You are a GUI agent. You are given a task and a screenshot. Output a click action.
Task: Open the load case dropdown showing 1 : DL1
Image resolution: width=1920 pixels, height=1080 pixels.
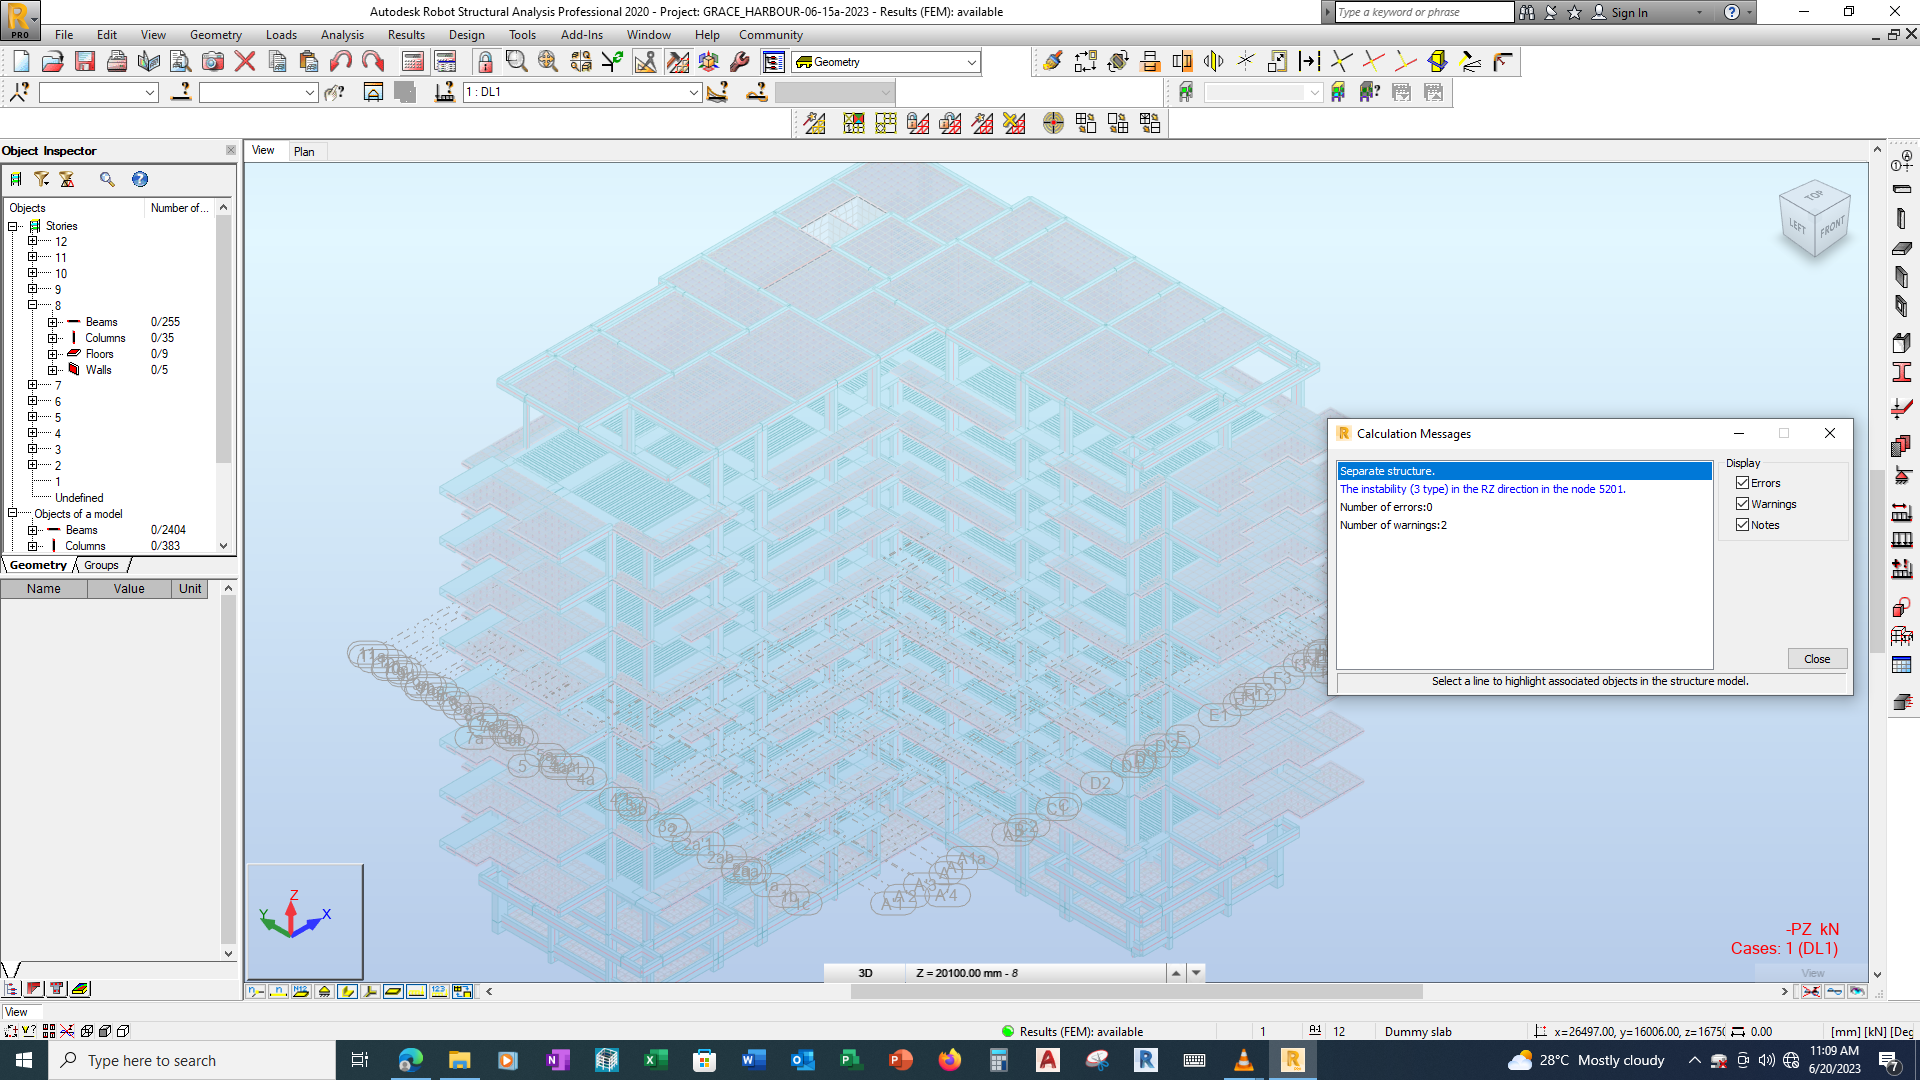(x=693, y=92)
